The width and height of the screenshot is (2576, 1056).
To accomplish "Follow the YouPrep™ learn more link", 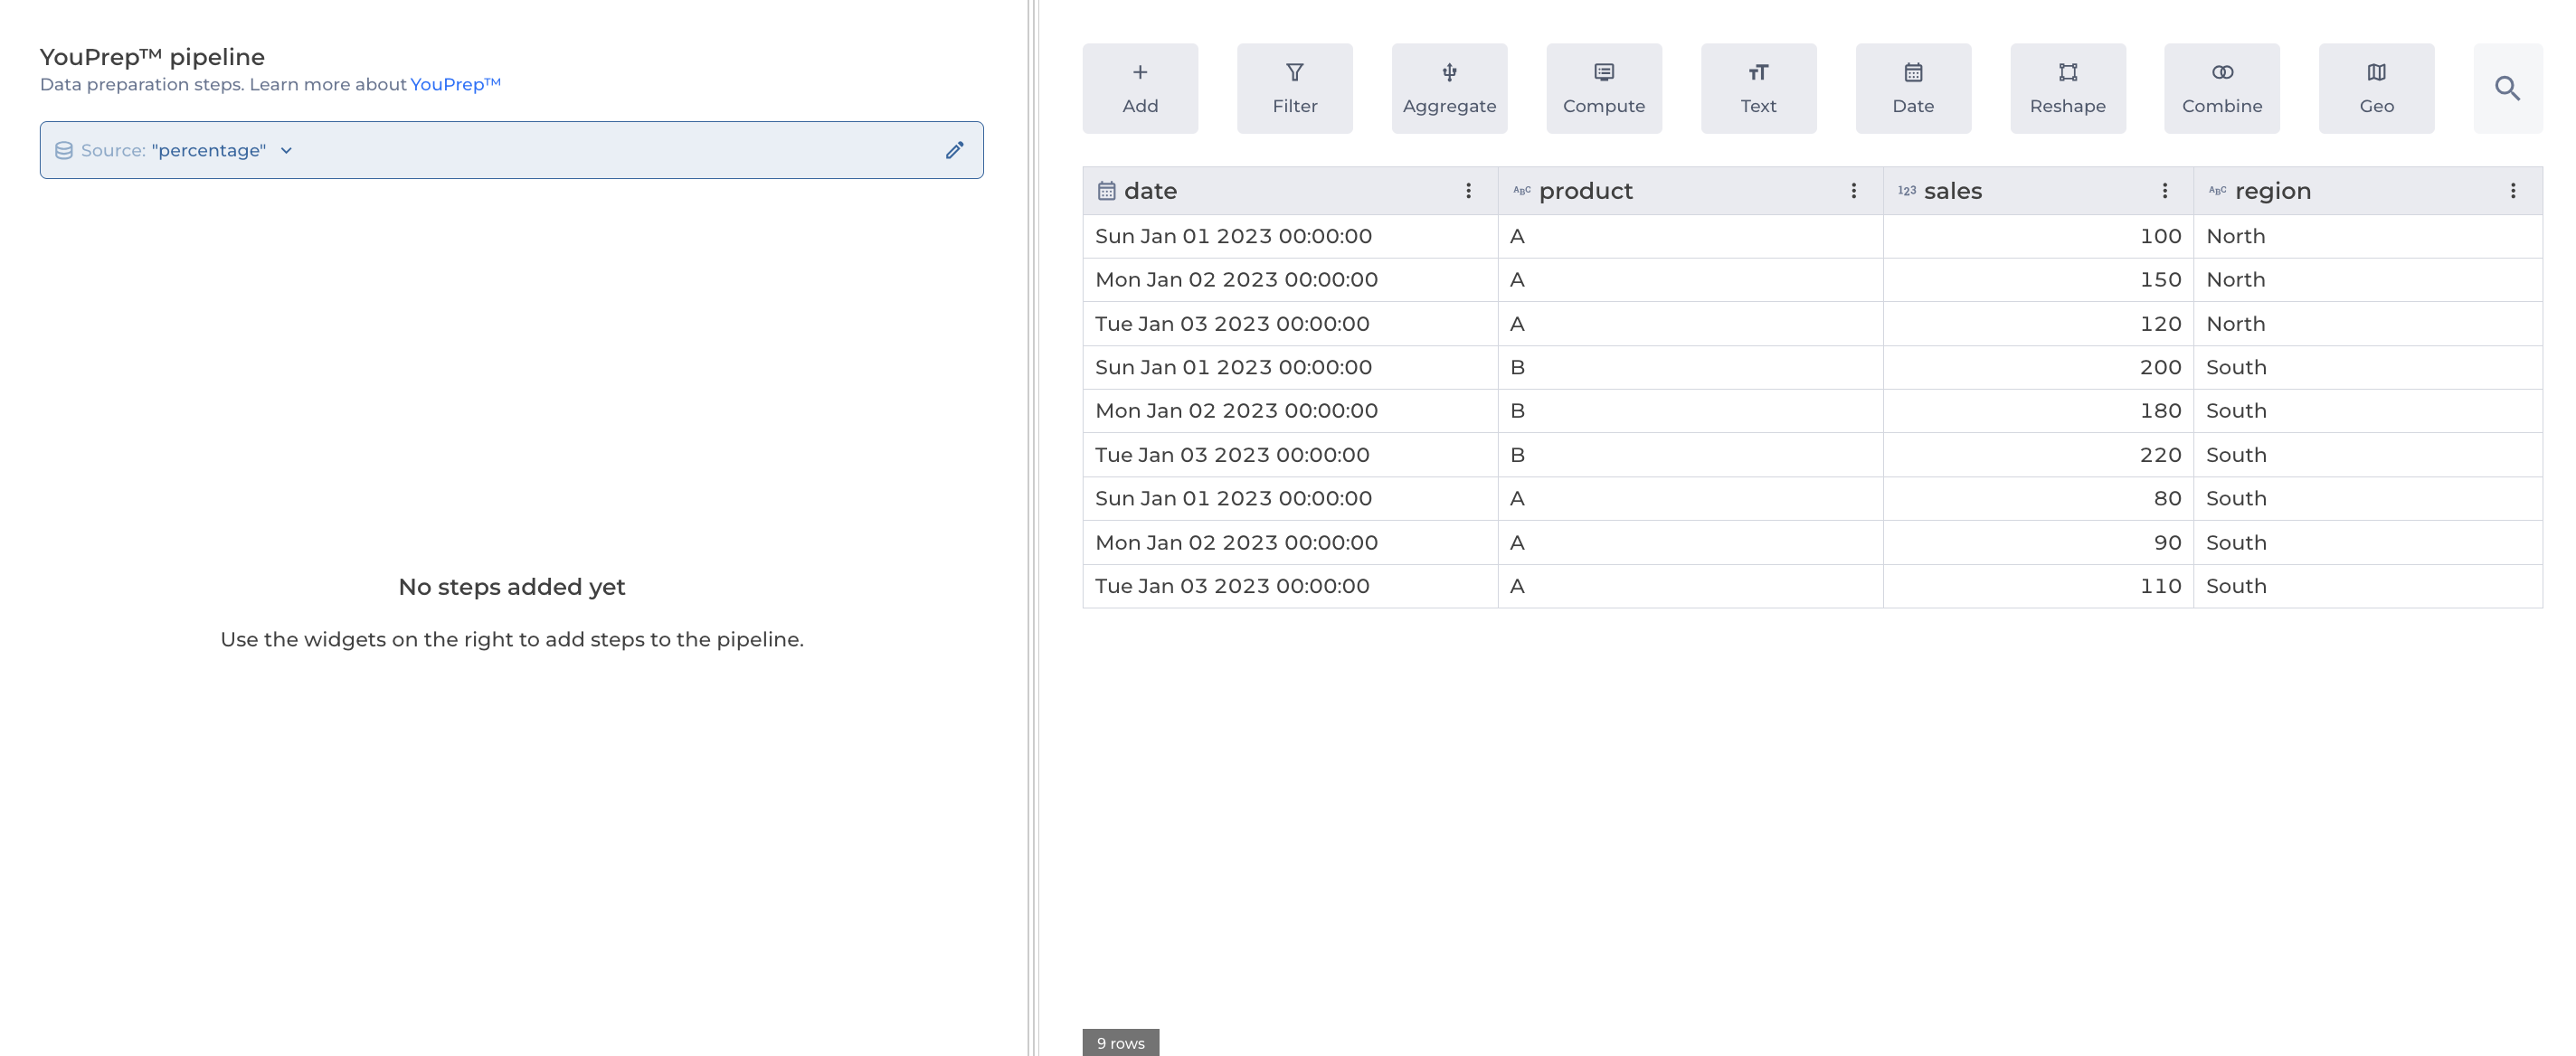I will (455, 84).
